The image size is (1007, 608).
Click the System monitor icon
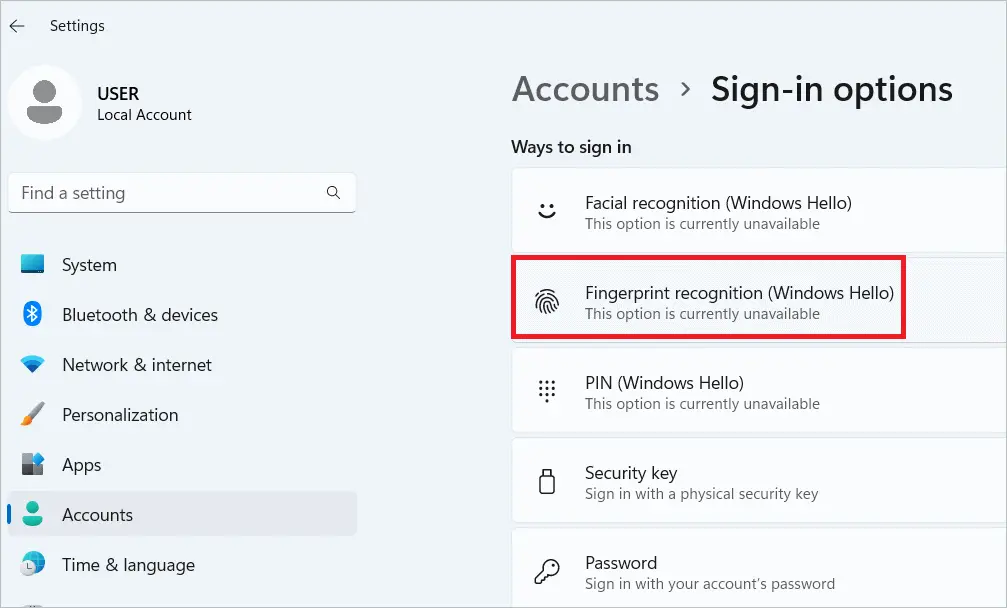click(32, 264)
